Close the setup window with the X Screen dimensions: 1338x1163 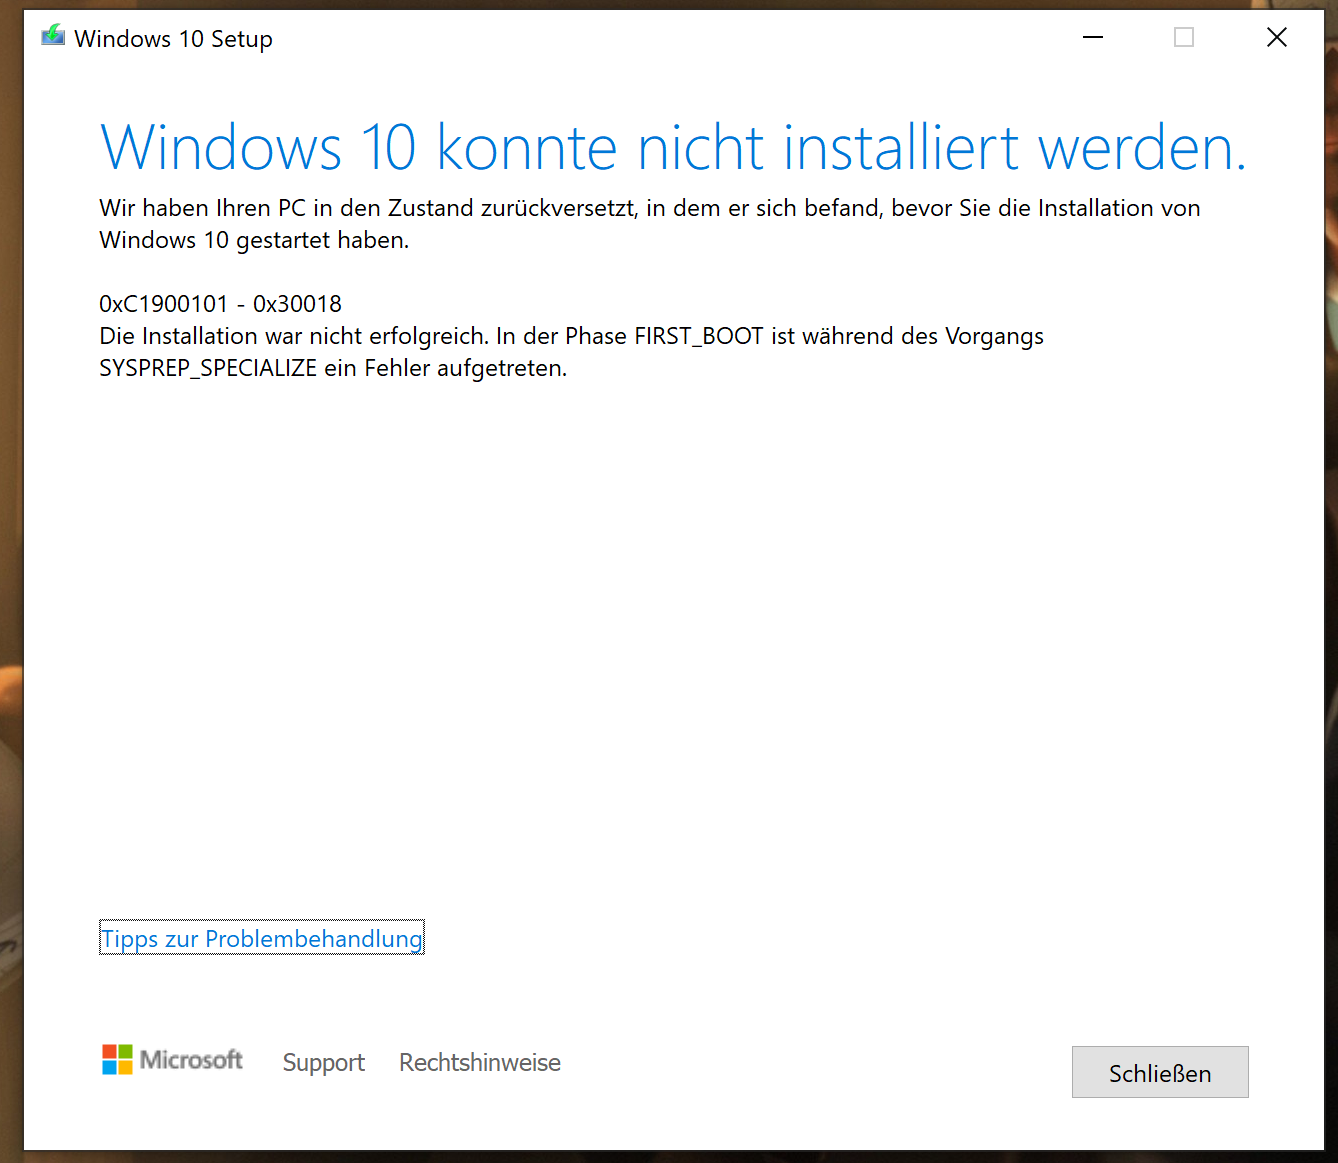click(x=1277, y=37)
